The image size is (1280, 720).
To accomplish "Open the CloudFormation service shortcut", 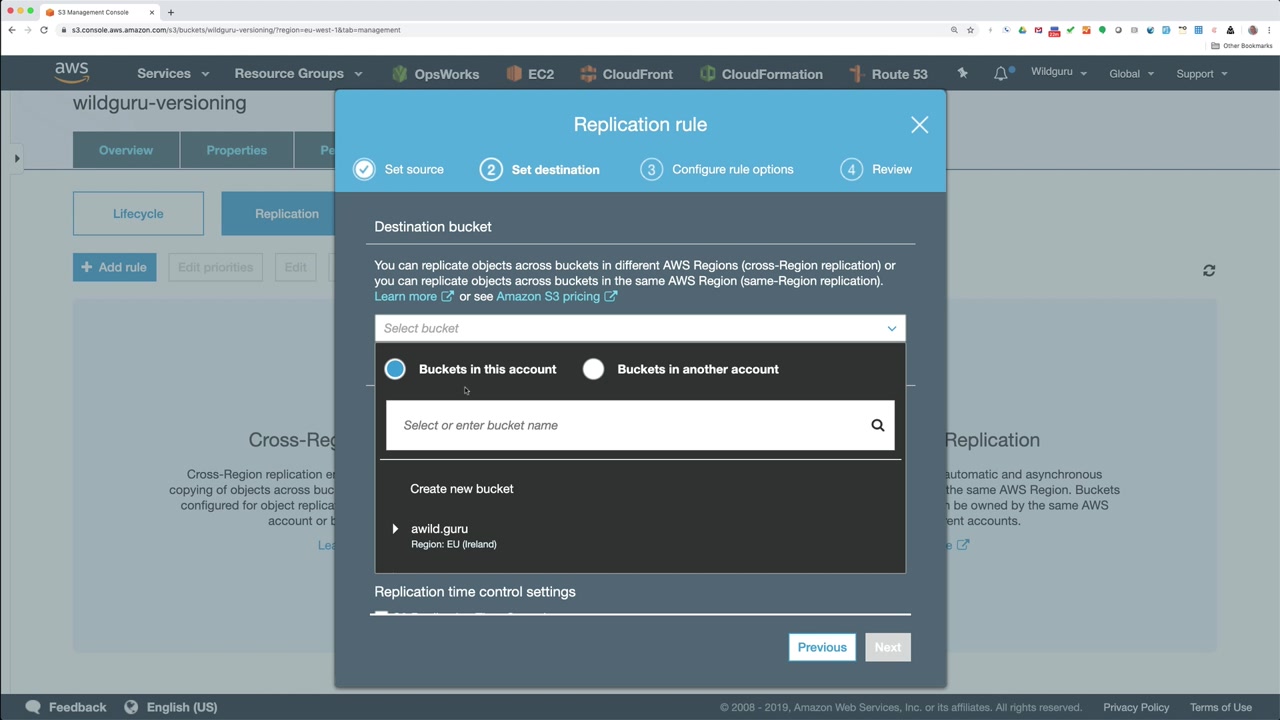I will [x=761, y=74].
